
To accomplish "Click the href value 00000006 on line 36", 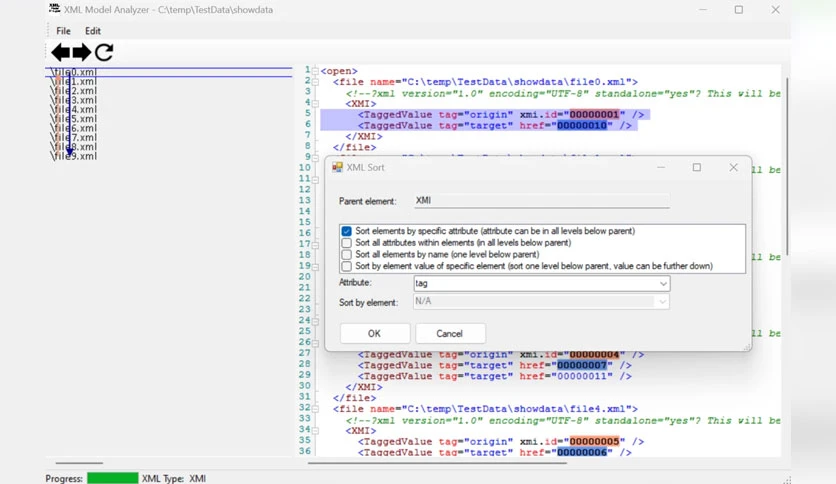I will pyautogui.click(x=582, y=452).
